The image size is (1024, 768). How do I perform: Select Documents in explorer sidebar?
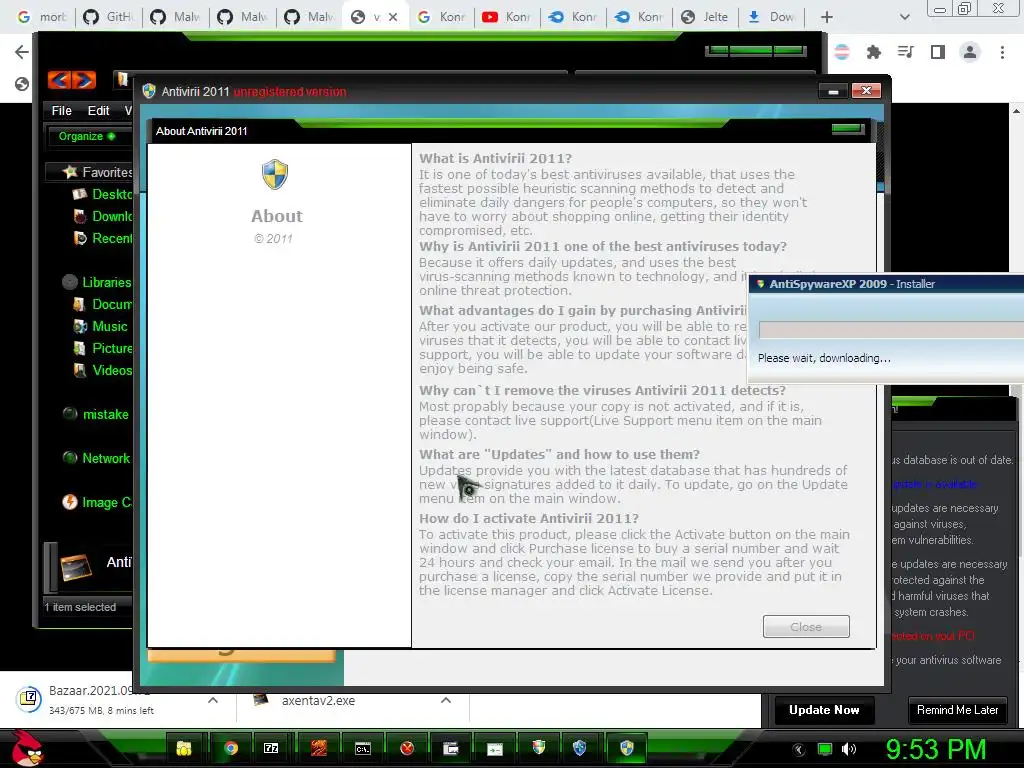click(102, 304)
